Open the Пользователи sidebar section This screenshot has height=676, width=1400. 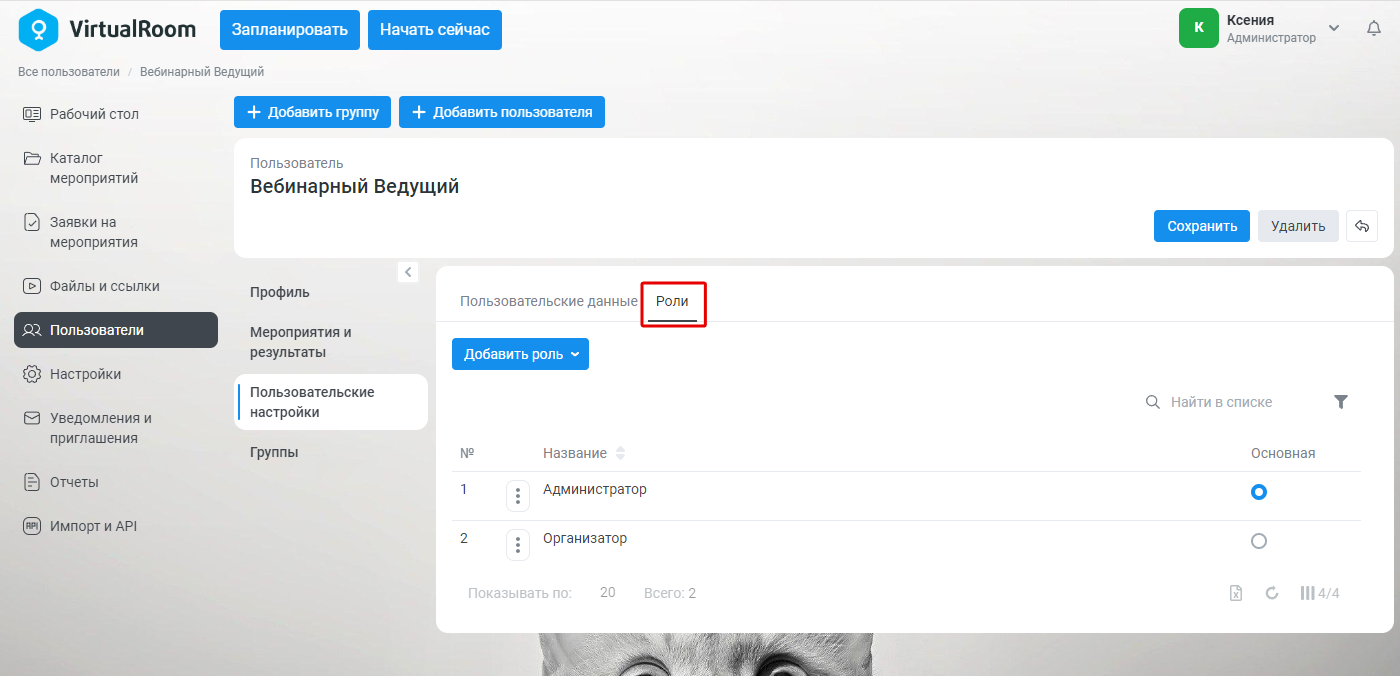coord(116,330)
